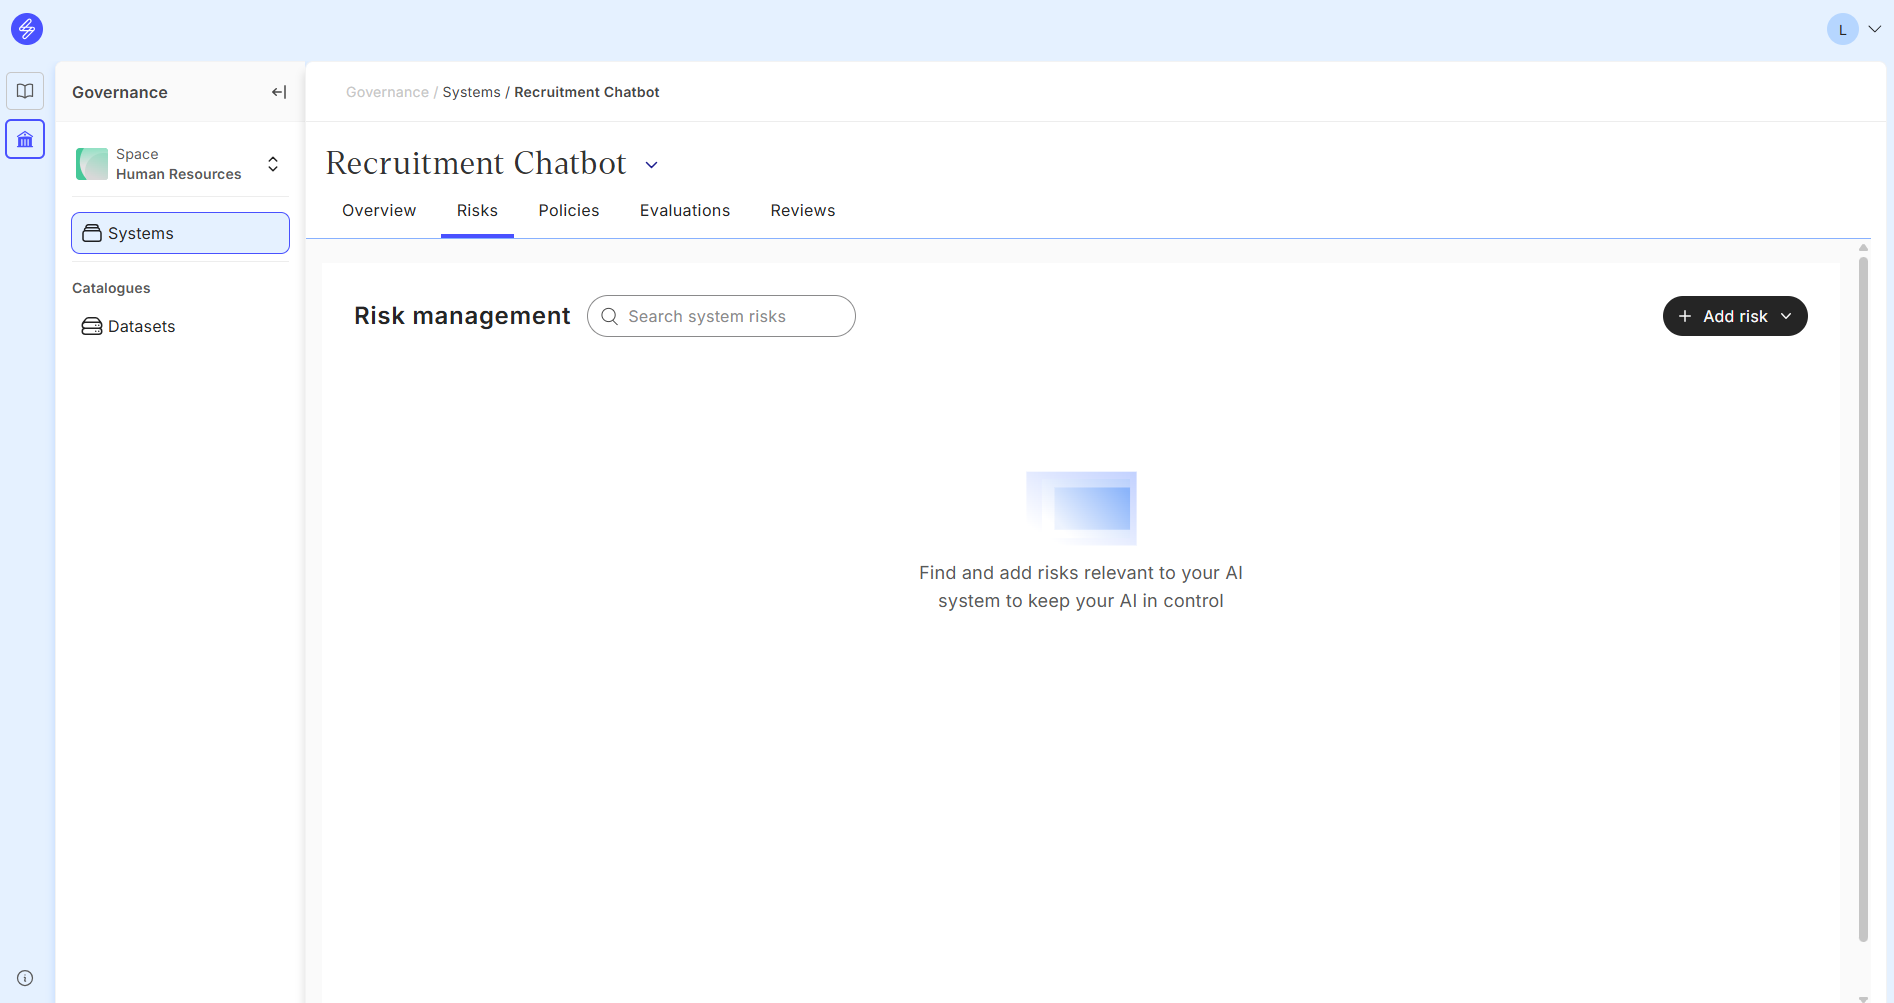1894x1003 pixels.
Task: Switch to the Policies tab
Action: tap(568, 210)
